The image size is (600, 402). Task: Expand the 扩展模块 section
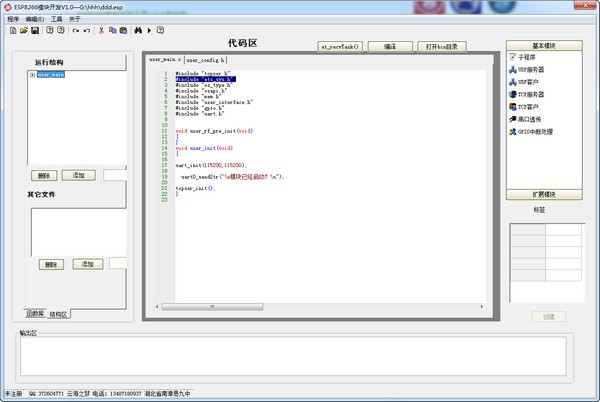[x=544, y=194]
